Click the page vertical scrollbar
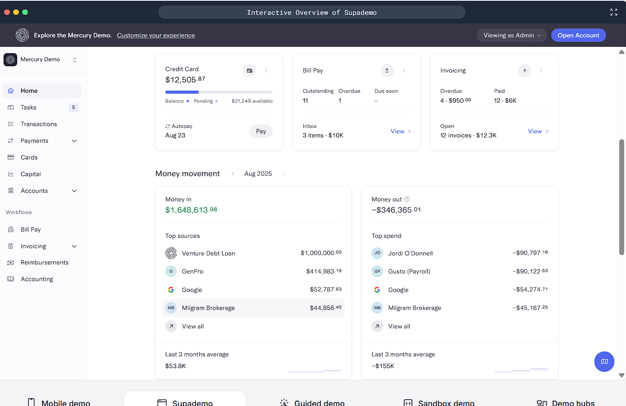 tap(621, 197)
